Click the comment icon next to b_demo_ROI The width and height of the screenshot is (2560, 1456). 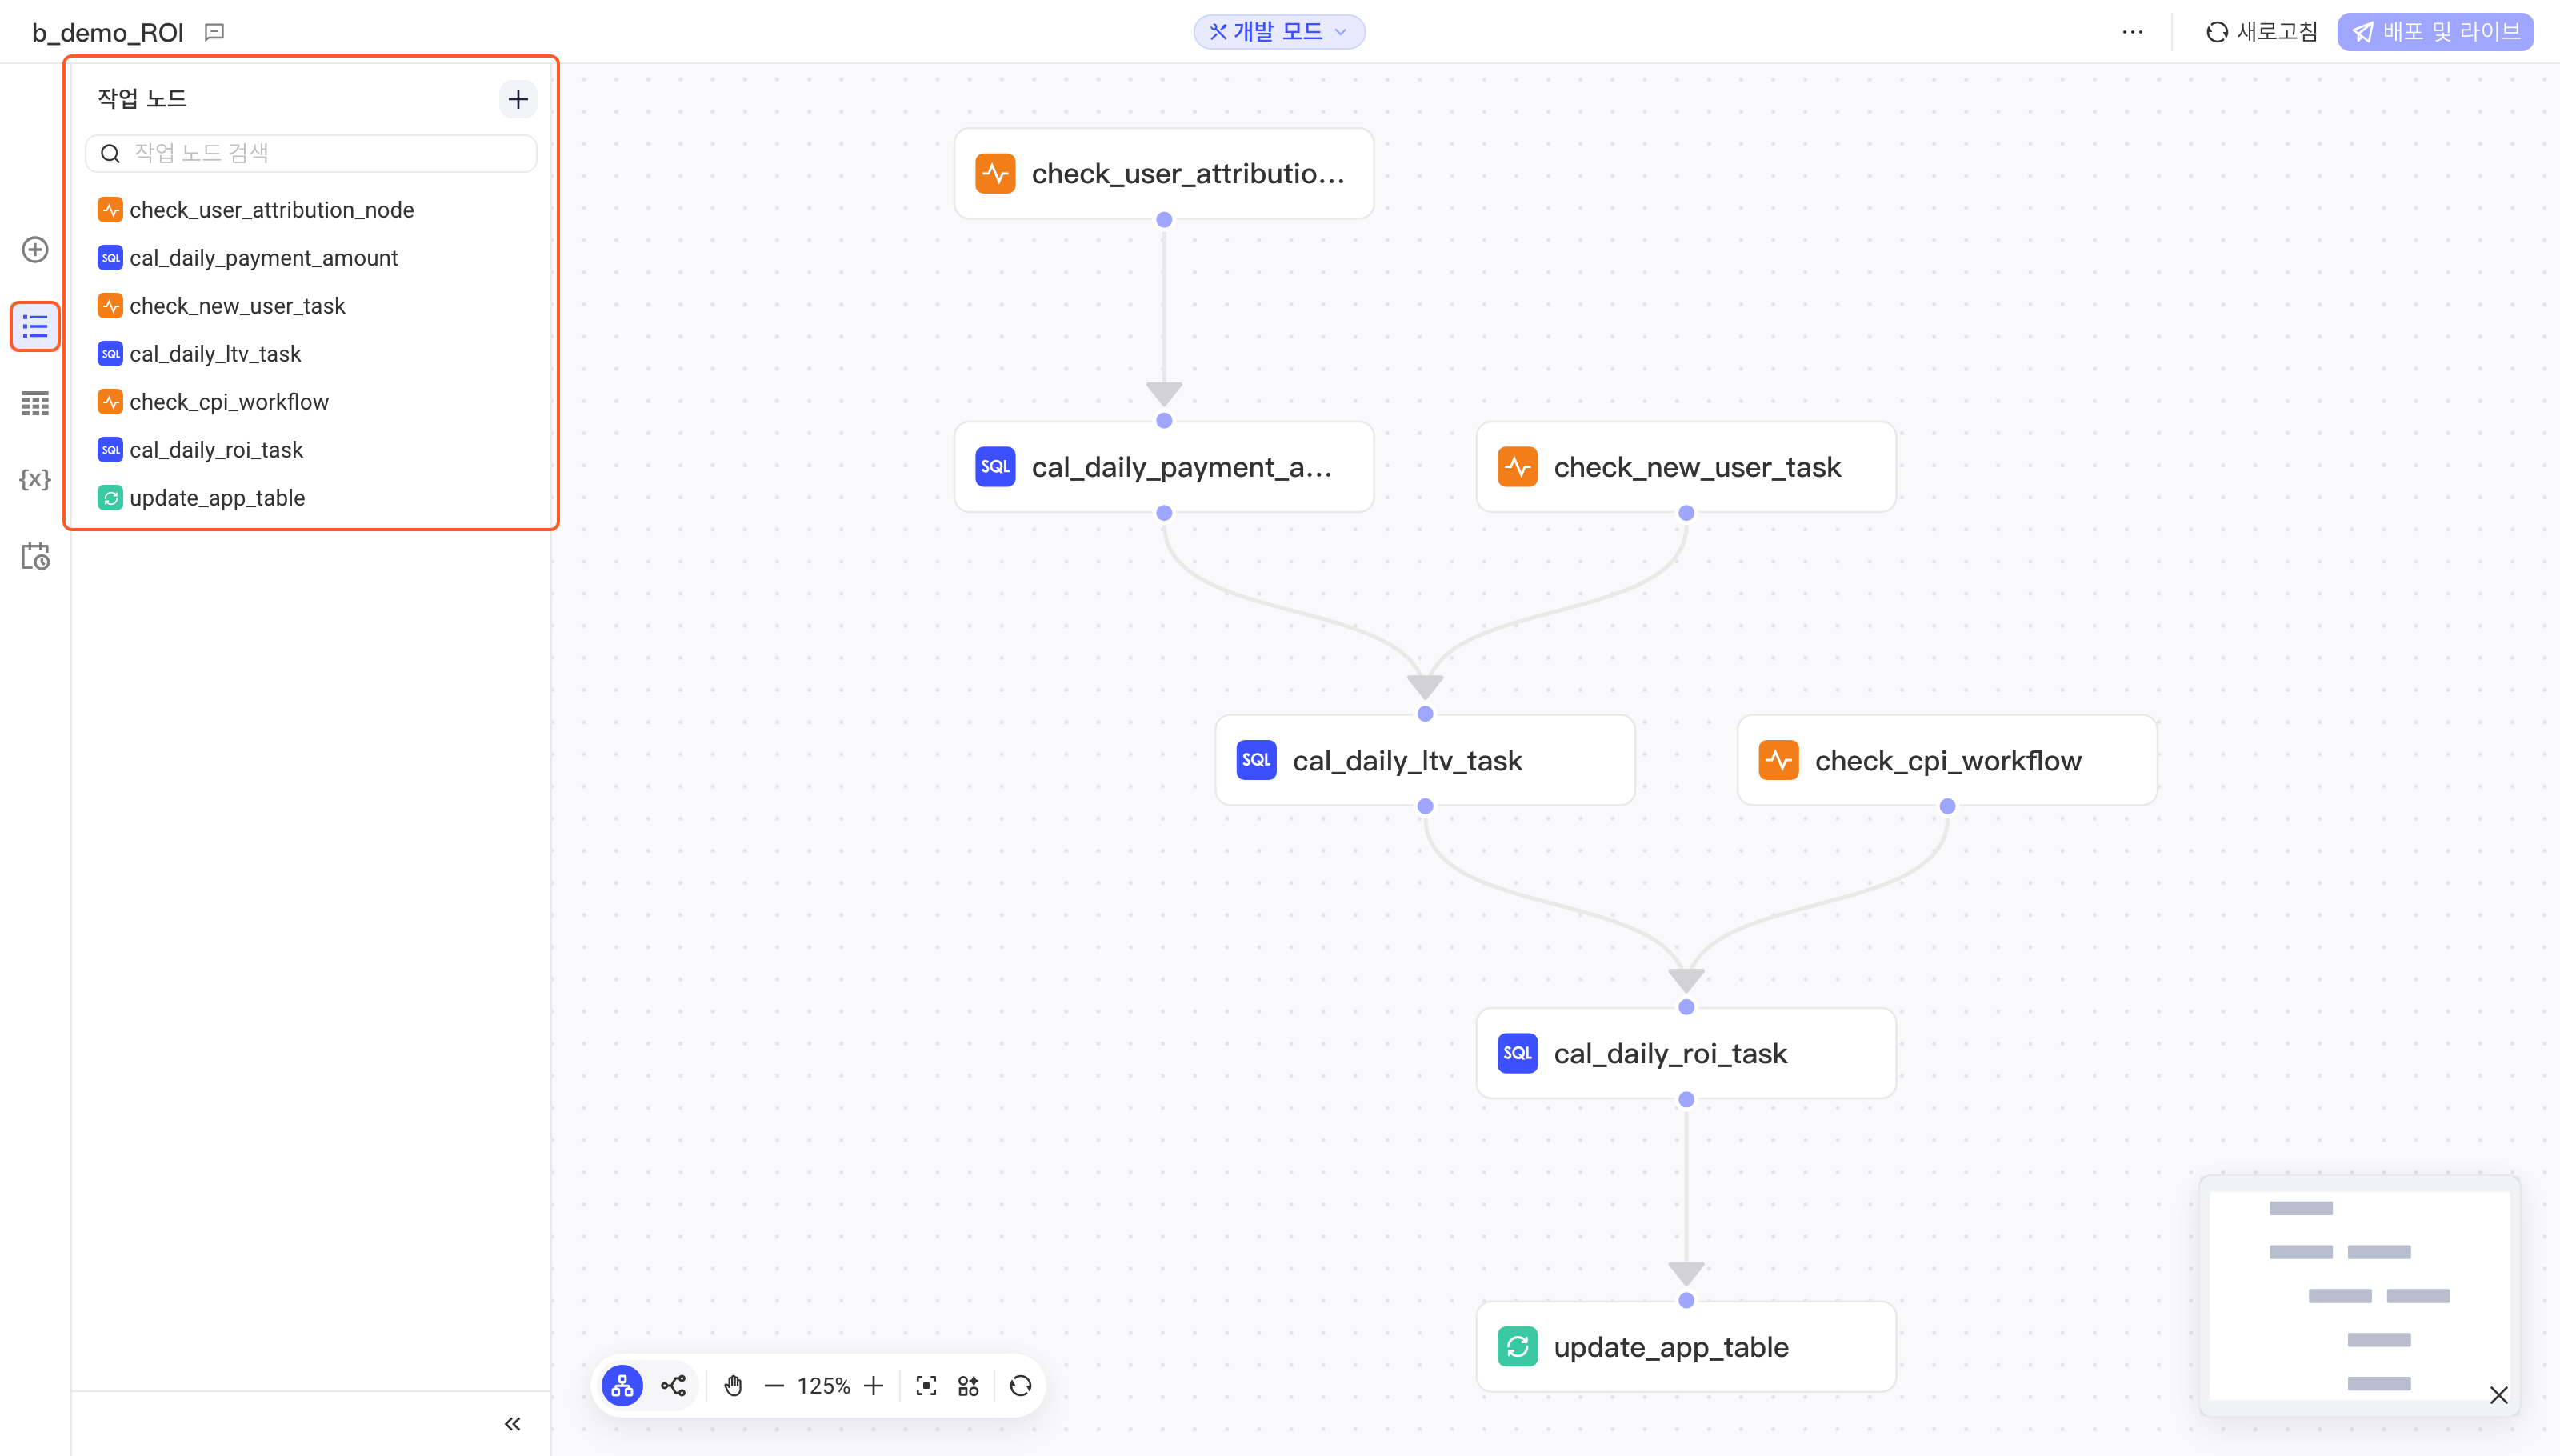click(x=214, y=32)
